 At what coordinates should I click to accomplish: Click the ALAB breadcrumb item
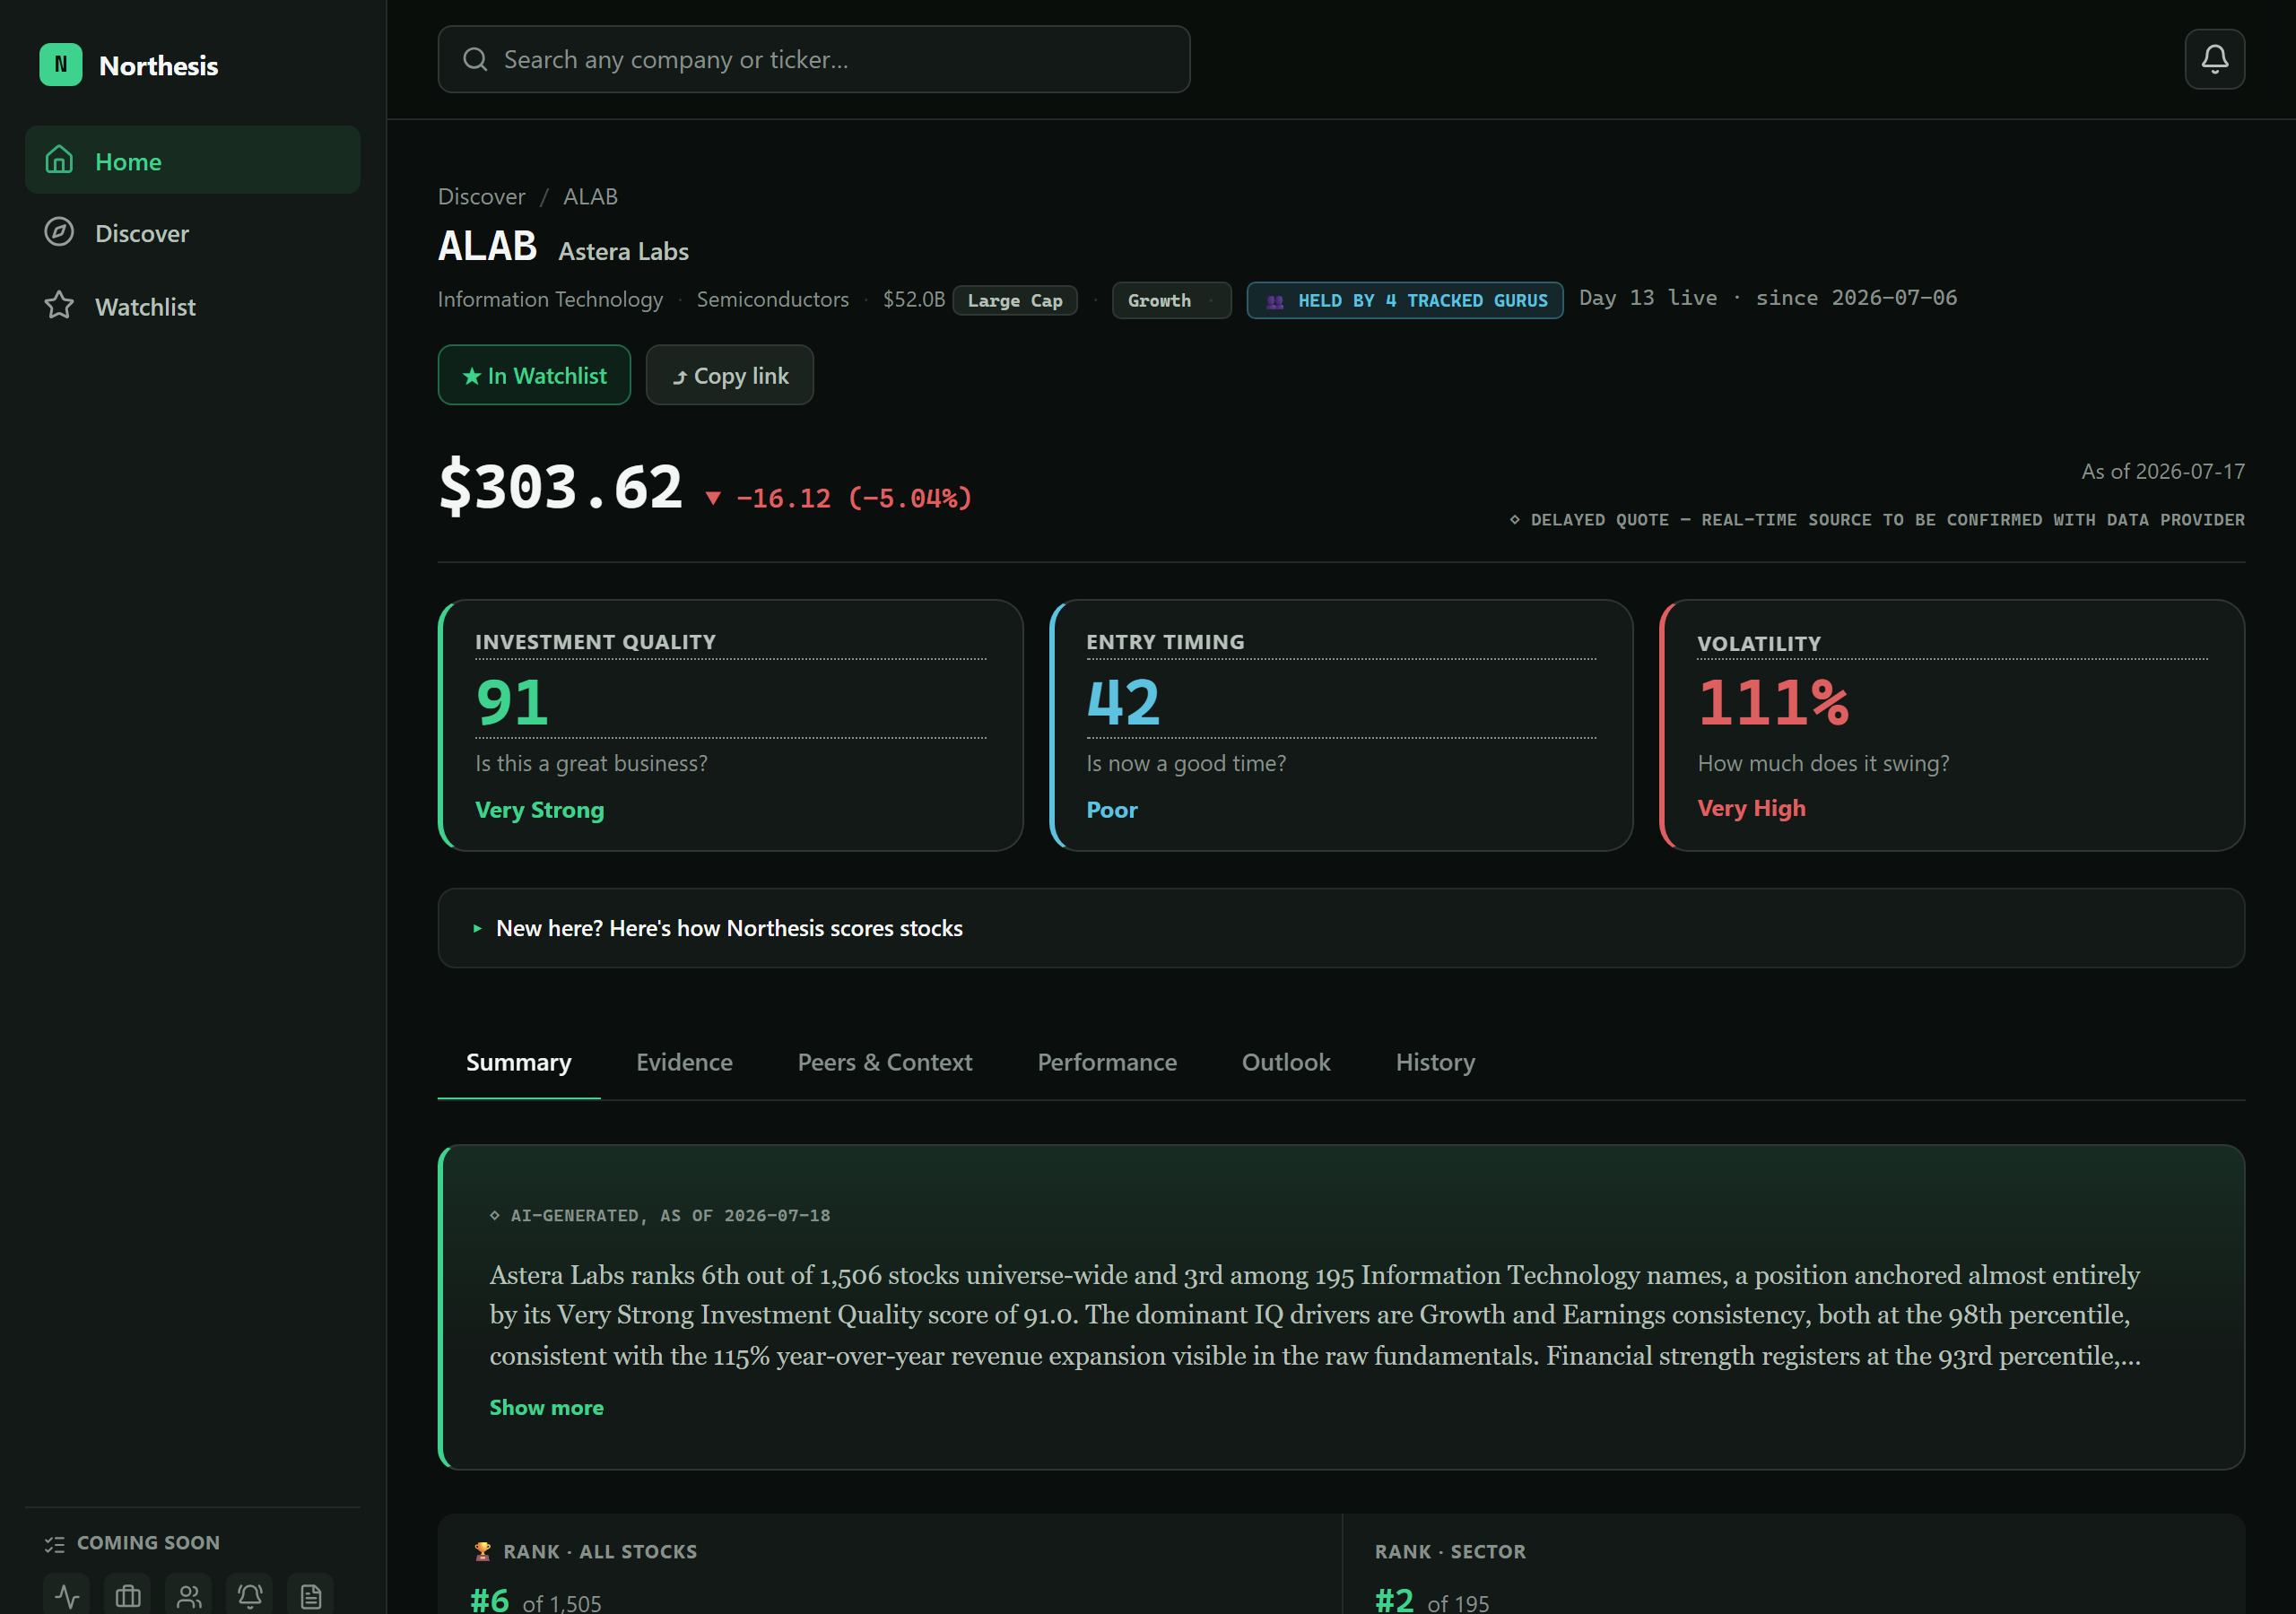coord(590,196)
